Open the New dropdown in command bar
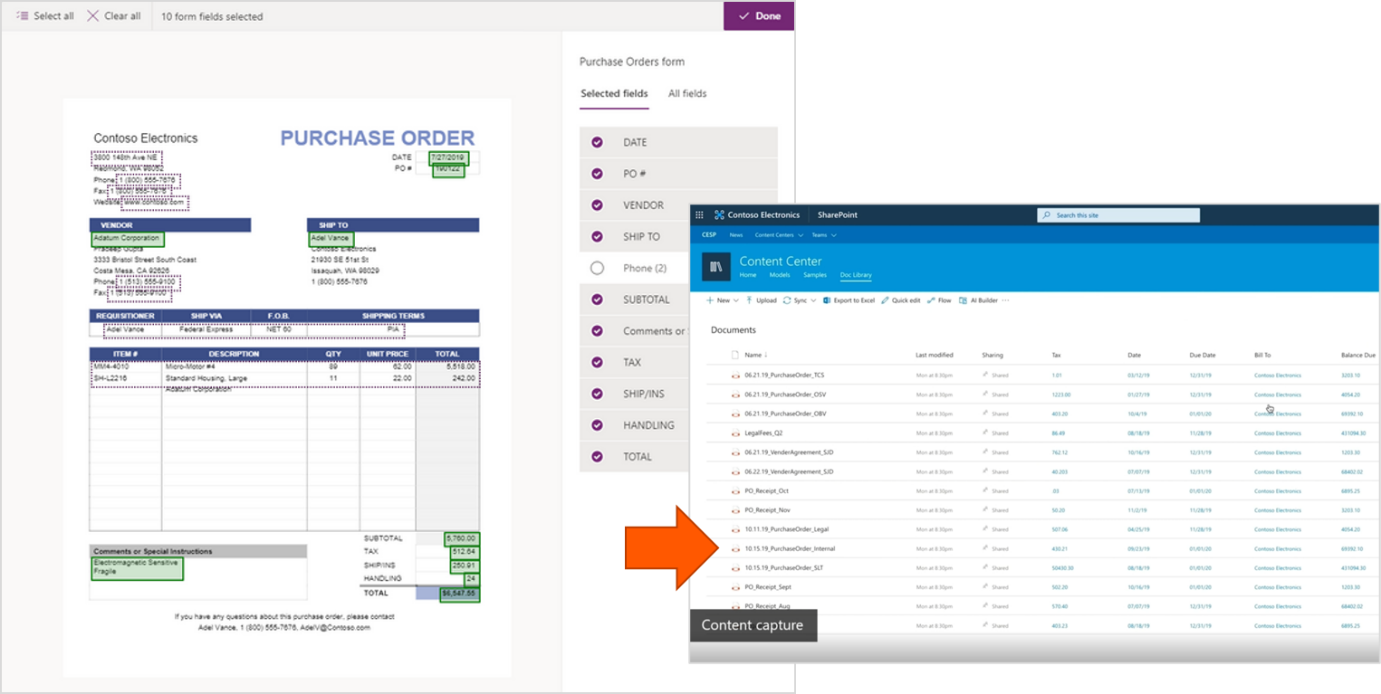This screenshot has height=694, width=1381. [722, 300]
